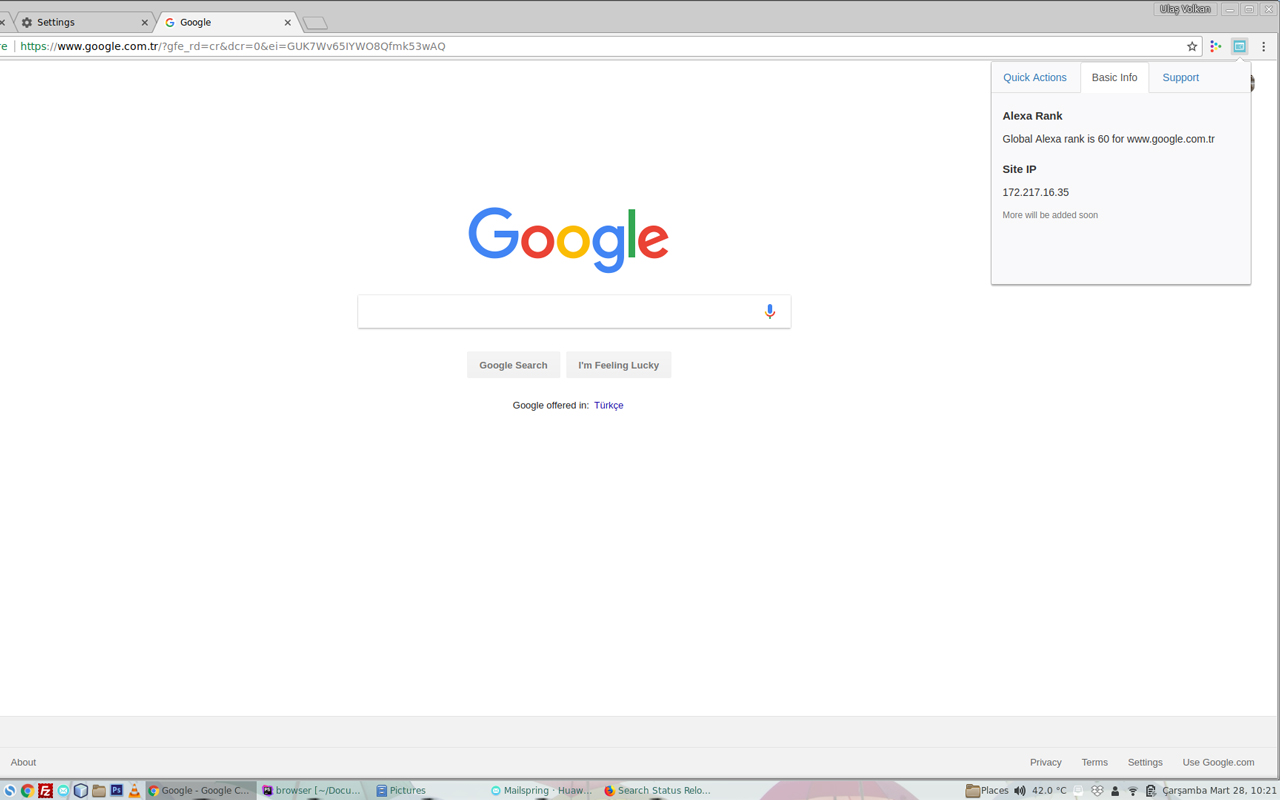
Task: Bookmark this page using the star icon
Action: pos(1191,46)
